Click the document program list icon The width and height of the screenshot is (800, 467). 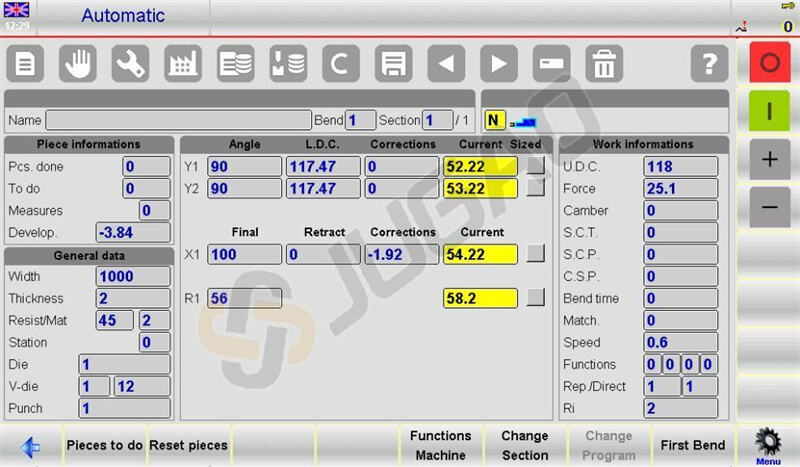point(25,65)
